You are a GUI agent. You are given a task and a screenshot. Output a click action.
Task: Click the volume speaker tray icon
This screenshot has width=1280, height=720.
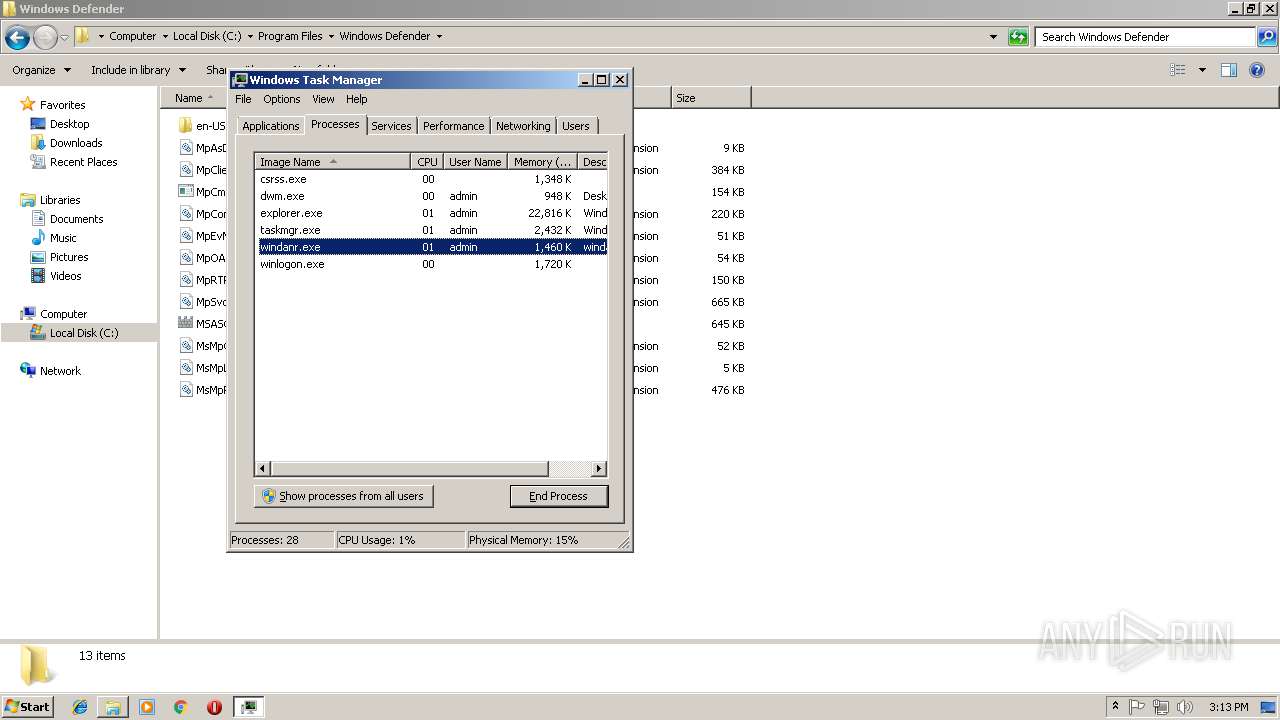[1185, 707]
